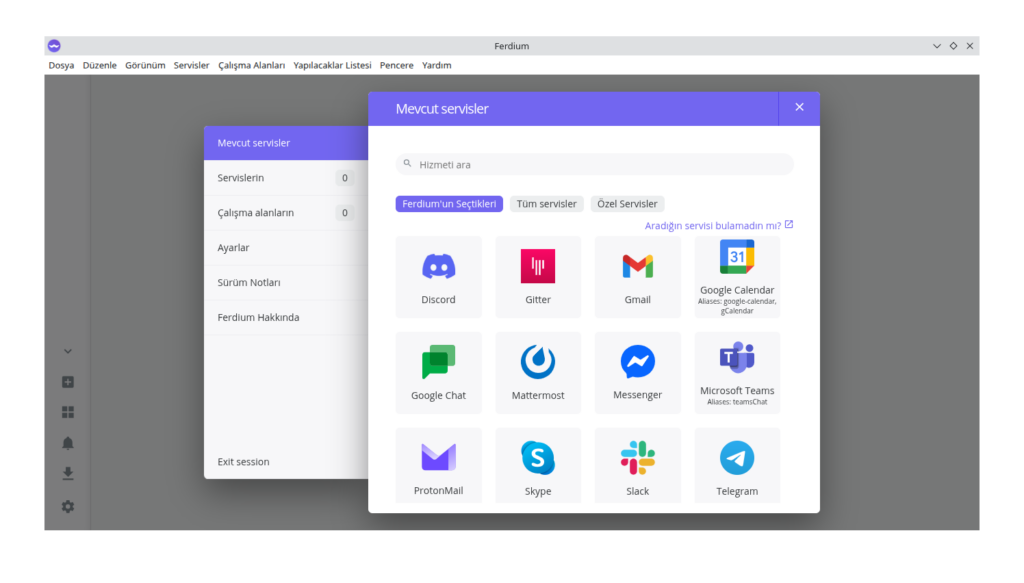
Task: Click the add service plus icon in sidebar
Action: point(68,382)
